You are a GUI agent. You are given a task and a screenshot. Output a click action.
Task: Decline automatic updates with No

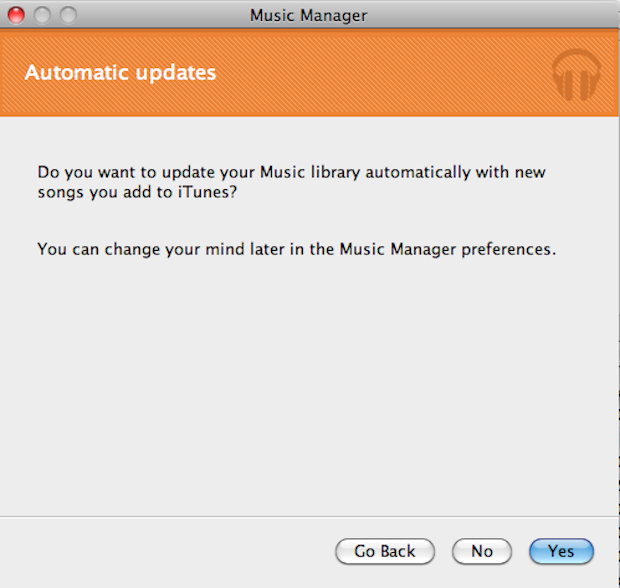(x=482, y=551)
